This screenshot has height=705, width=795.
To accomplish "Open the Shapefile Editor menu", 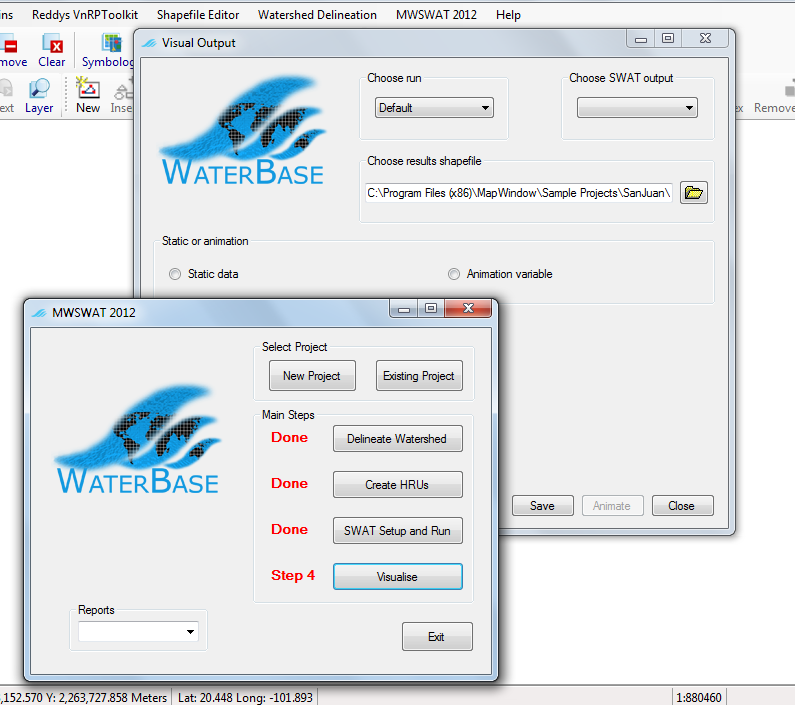I will [198, 15].
